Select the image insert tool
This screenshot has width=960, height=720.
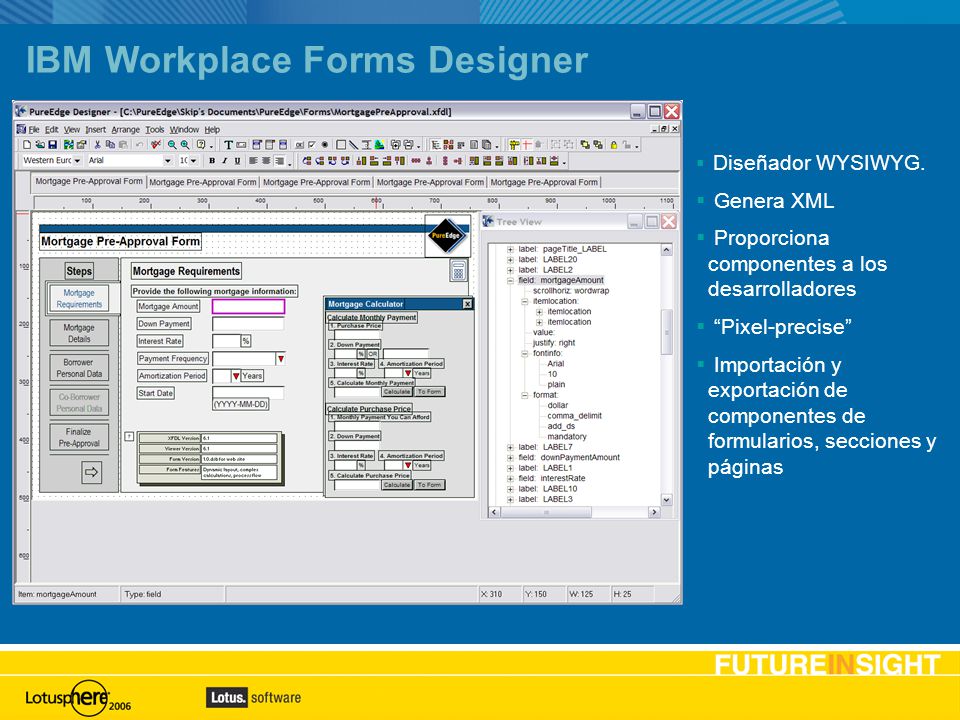click(379, 144)
